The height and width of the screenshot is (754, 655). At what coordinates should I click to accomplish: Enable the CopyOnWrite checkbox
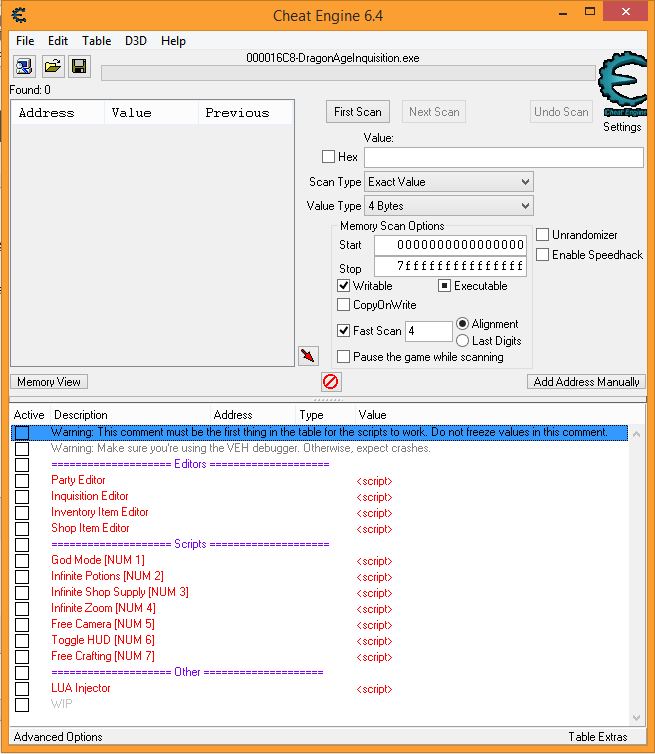[x=343, y=305]
